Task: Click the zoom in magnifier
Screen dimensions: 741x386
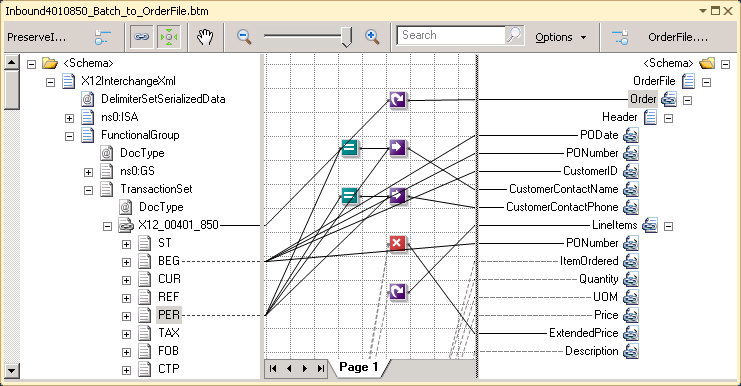Action: [372, 37]
